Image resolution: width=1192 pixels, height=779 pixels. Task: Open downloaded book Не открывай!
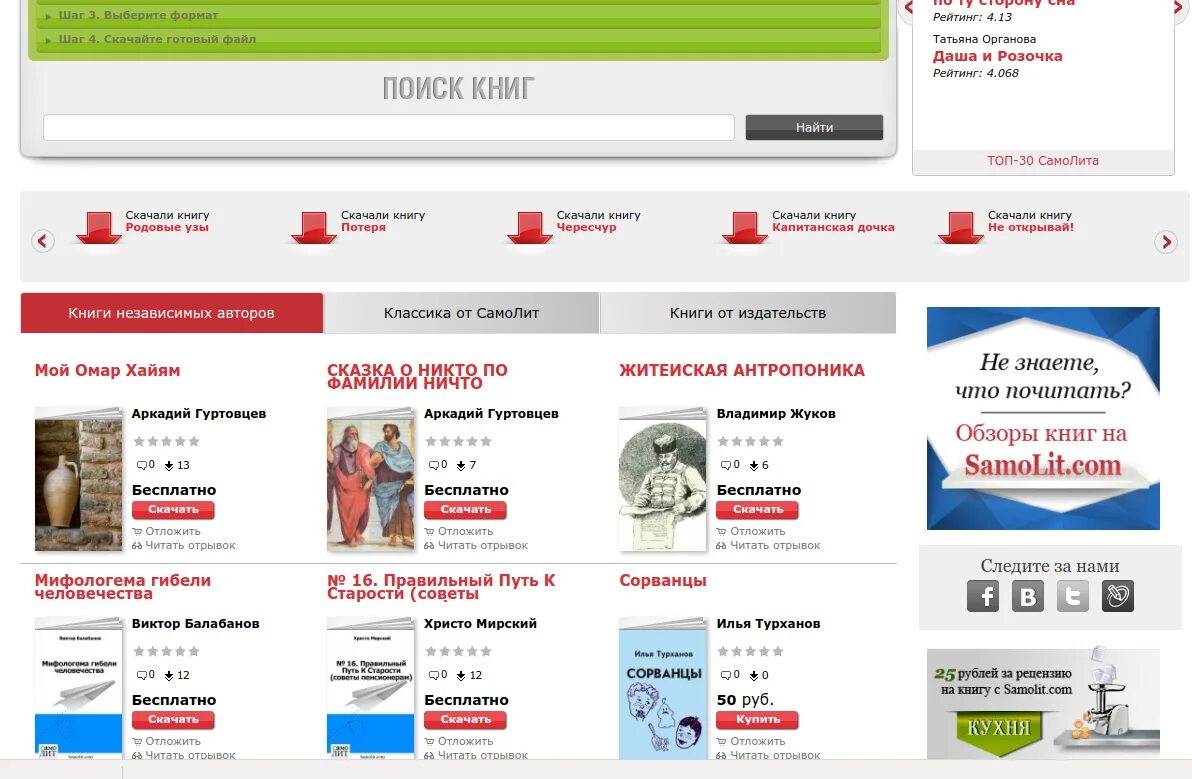coord(1030,227)
